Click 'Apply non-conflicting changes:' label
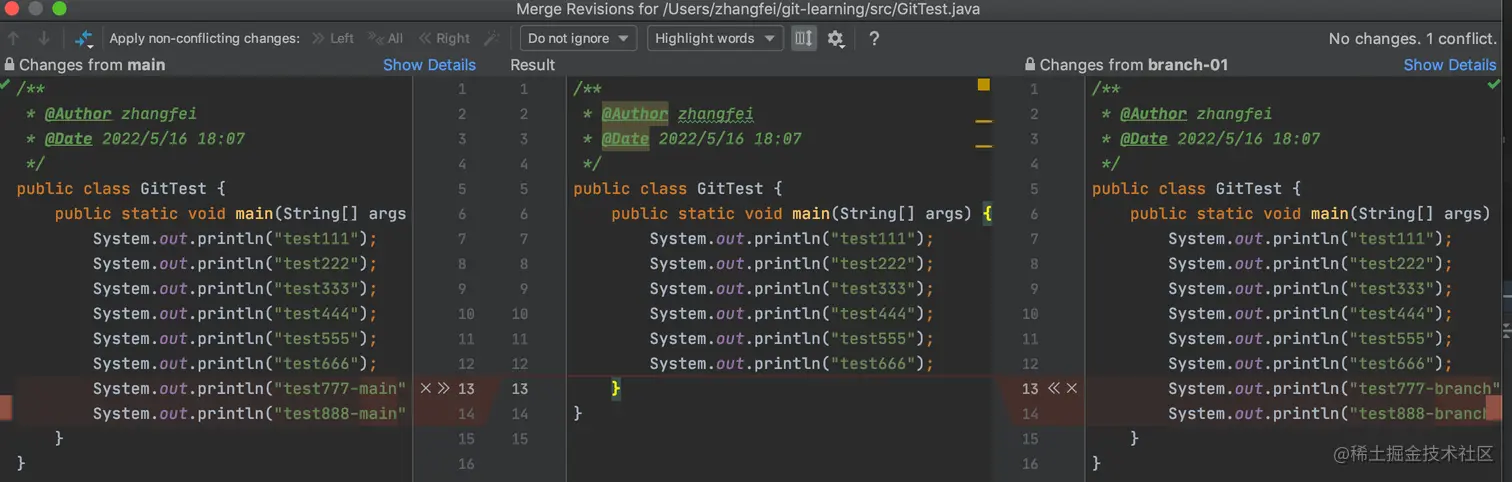1512x482 pixels. coord(205,38)
